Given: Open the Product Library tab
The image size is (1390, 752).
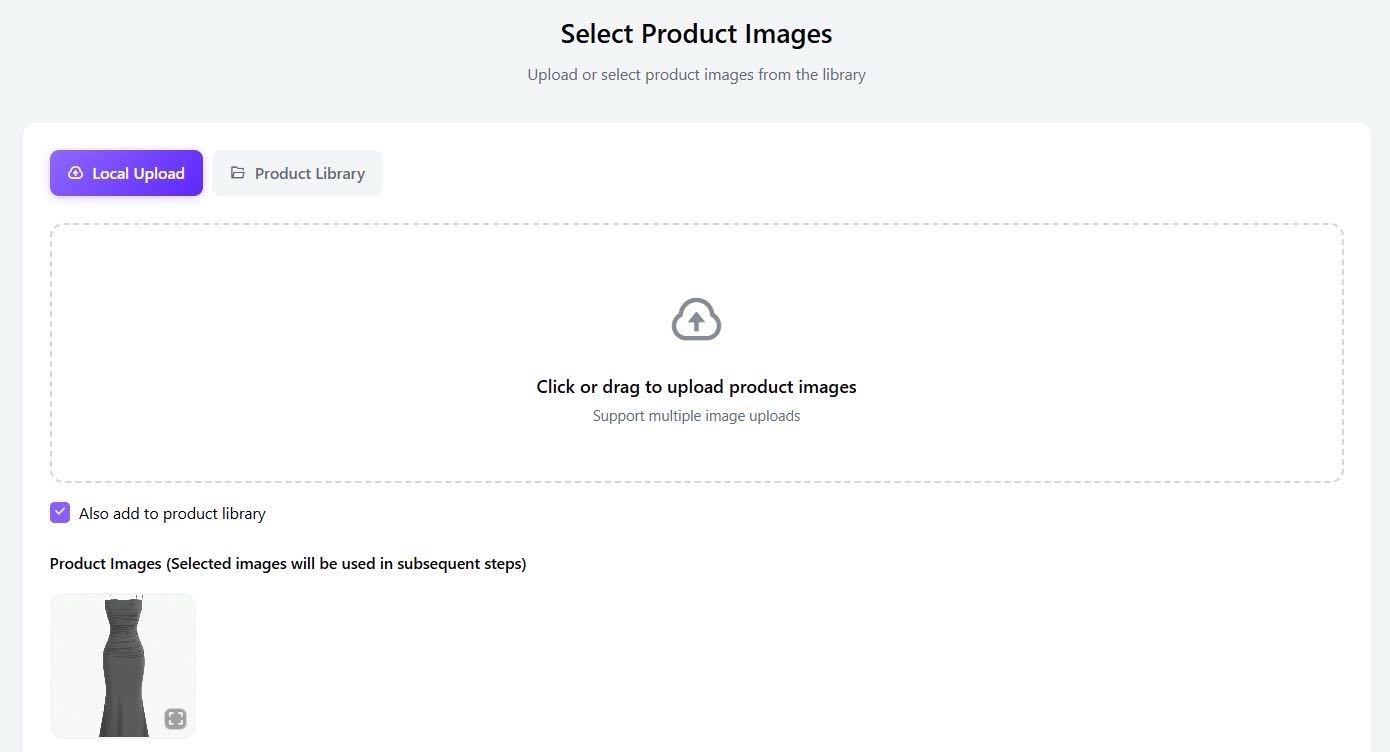Looking at the screenshot, I should click(297, 173).
